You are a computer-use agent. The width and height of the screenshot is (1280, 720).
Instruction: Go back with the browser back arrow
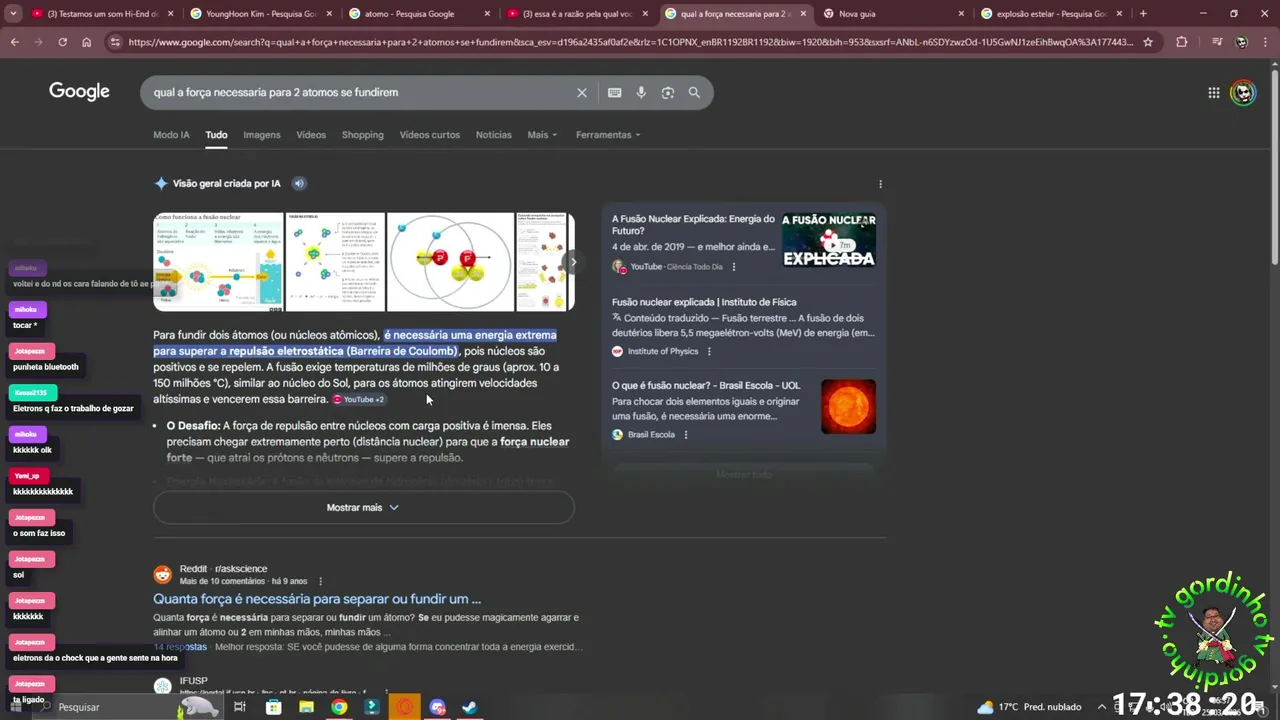[14, 42]
